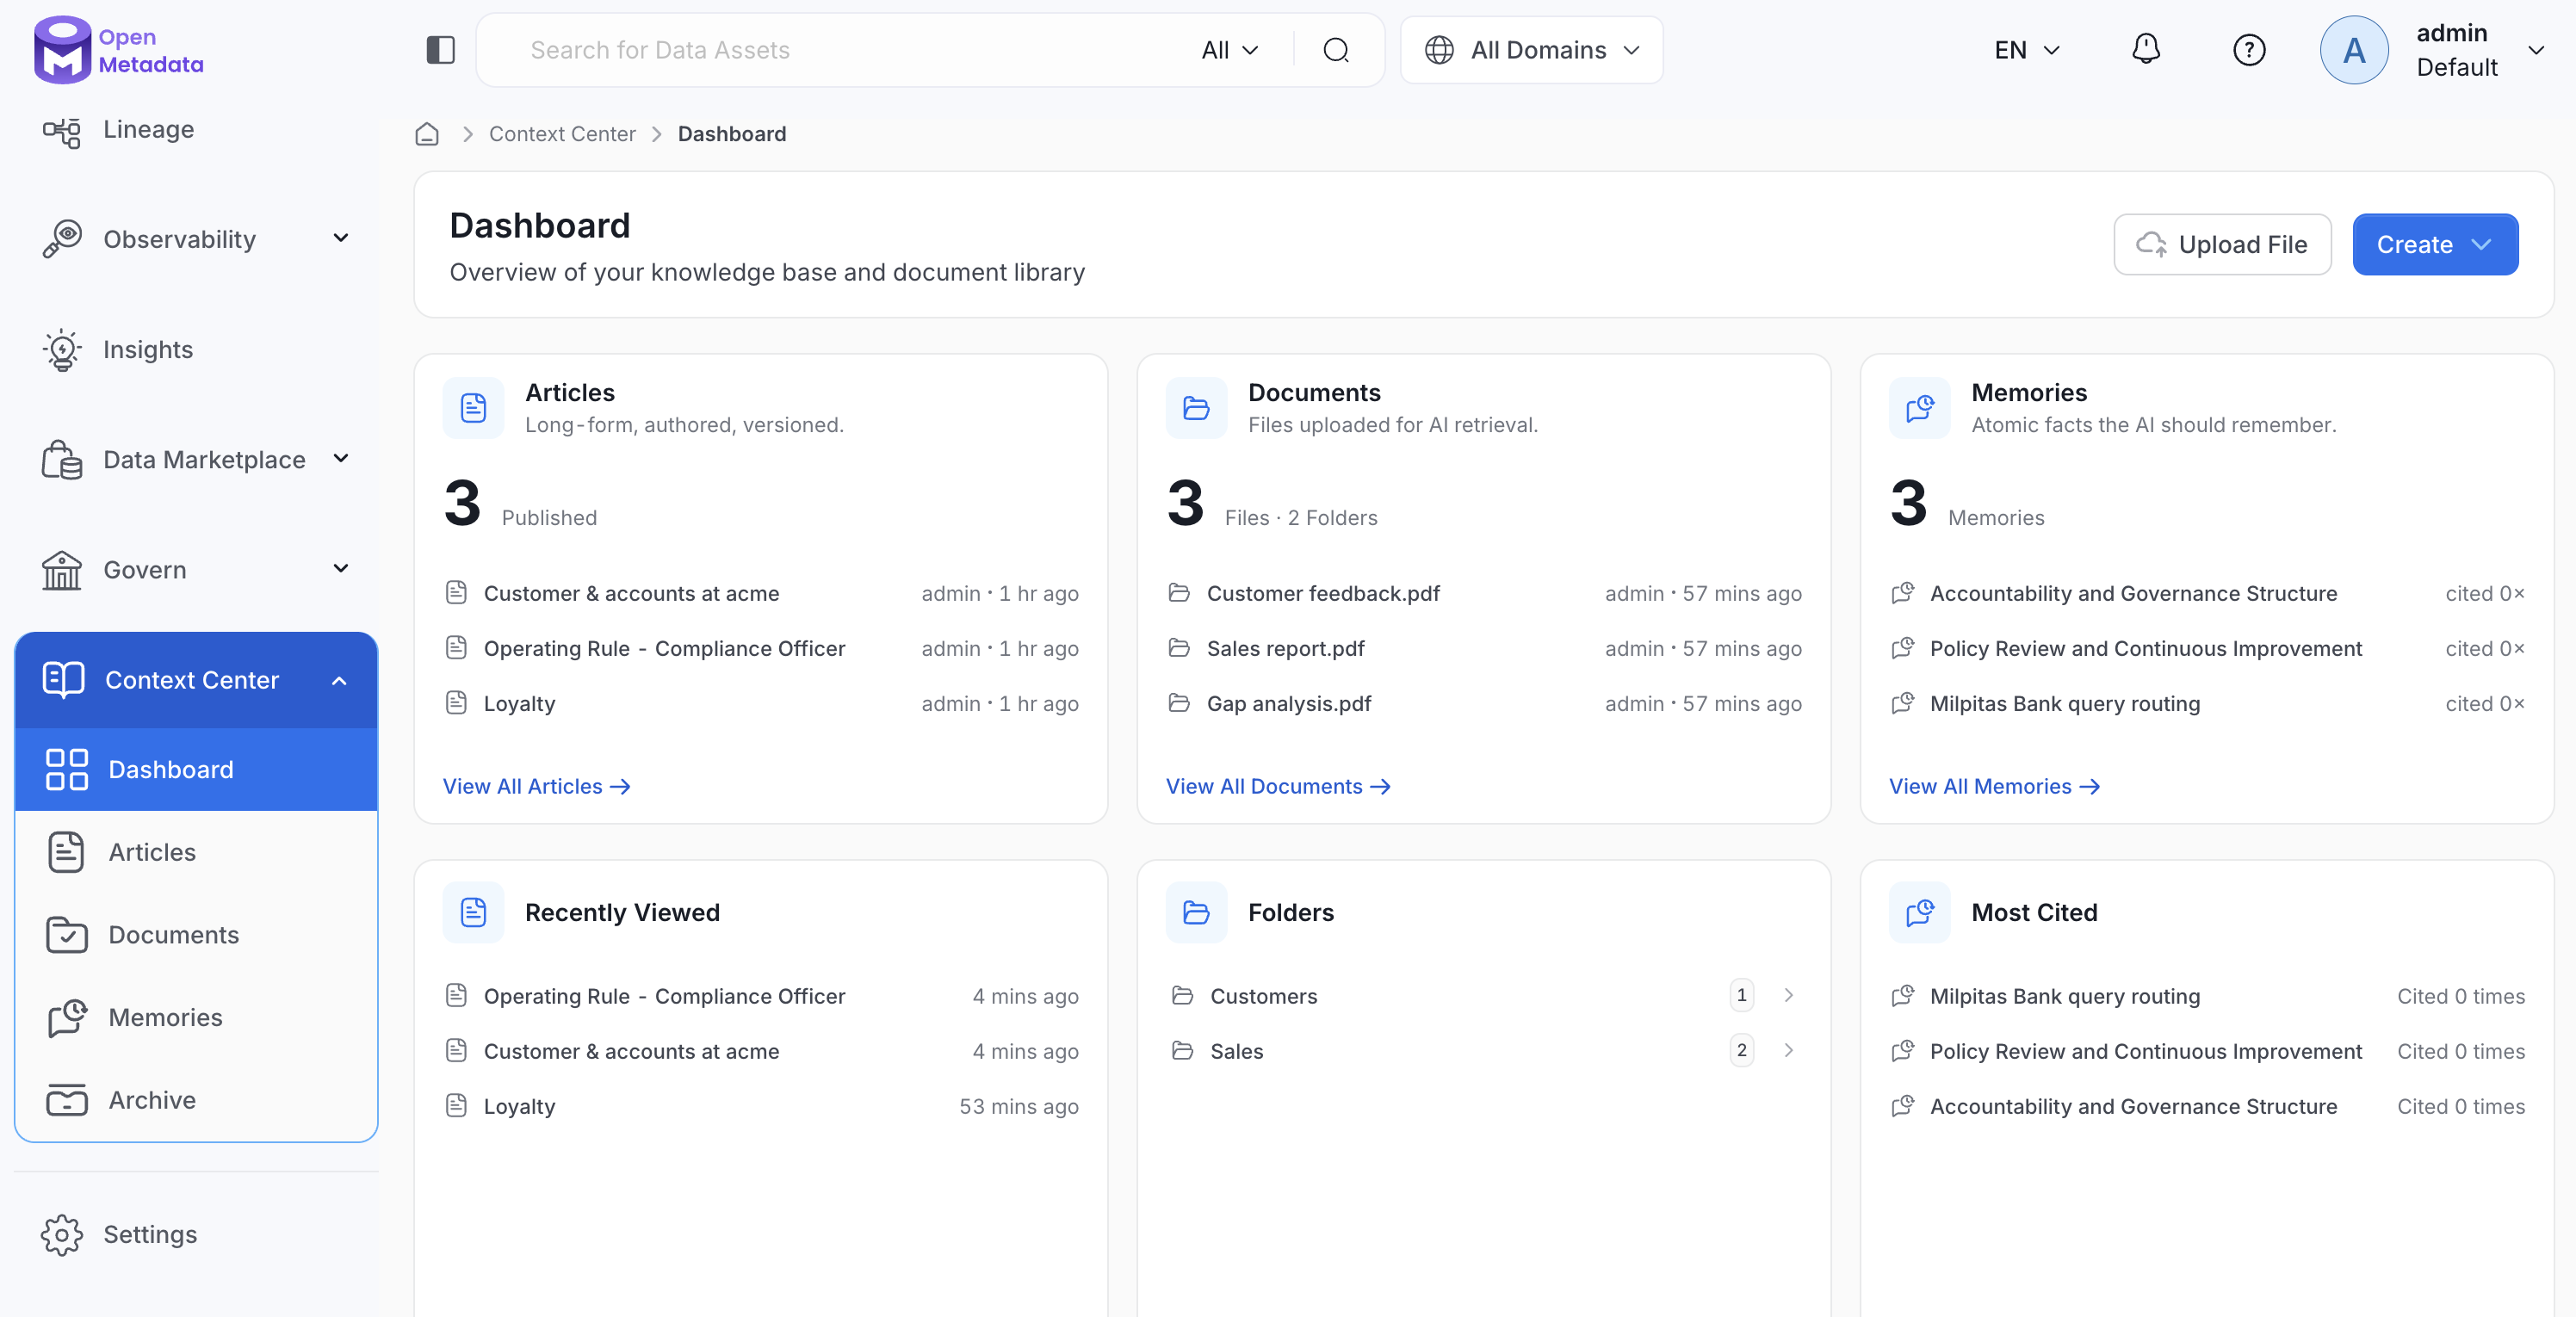Screen dimensions: 2576x1317
Task: Click the Articles icon in sidebar
Action: point(67,852)
